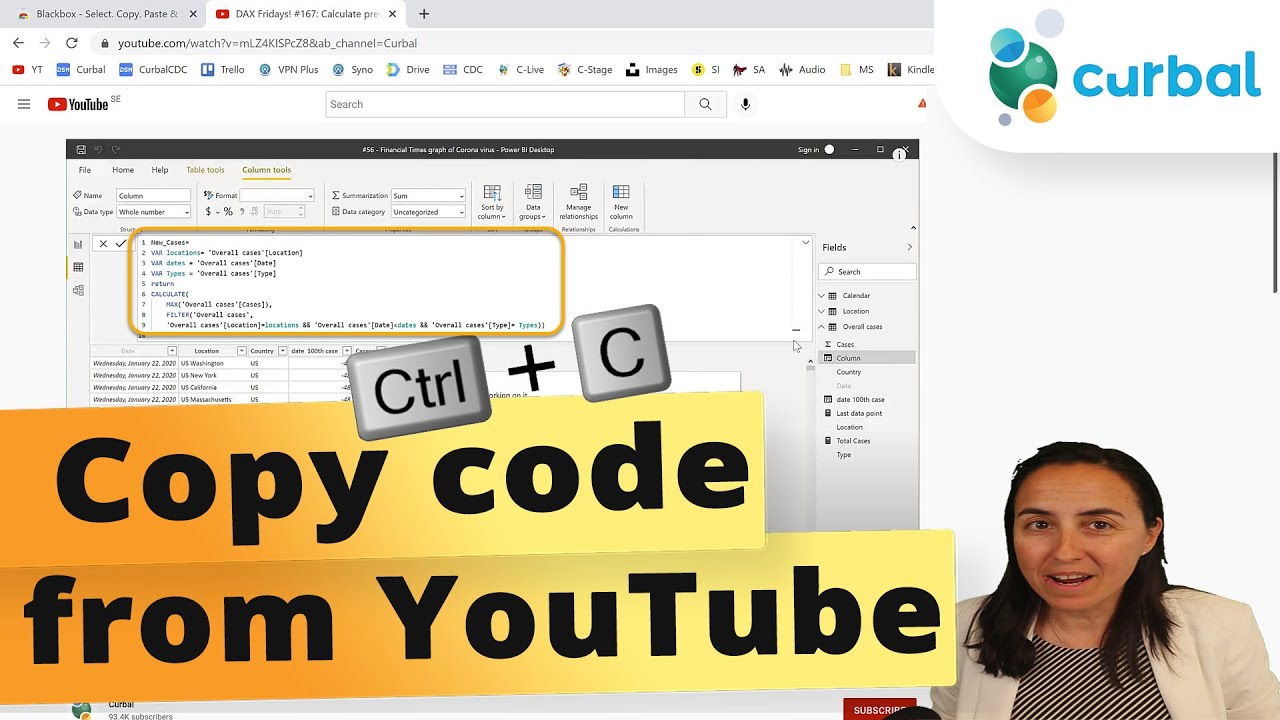Collapse the Fields pane arrow
1280x720 pixels.
pyautogui.click(x=909, y=247)
